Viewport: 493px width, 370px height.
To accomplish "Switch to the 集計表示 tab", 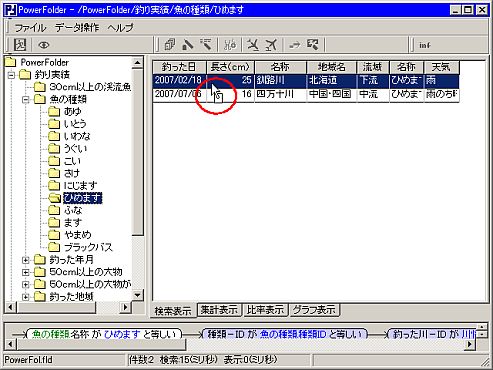I will pos(219,310).
